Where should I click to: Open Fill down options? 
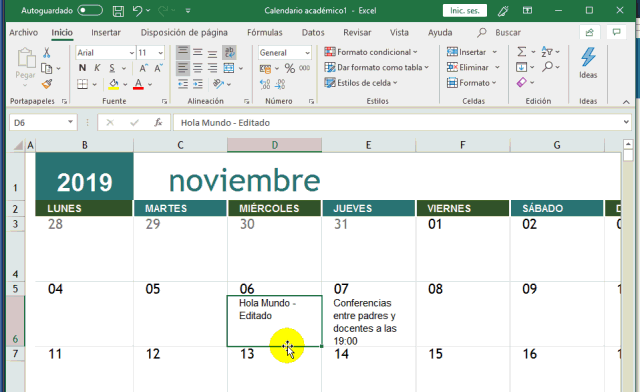[x=522, y=67]
